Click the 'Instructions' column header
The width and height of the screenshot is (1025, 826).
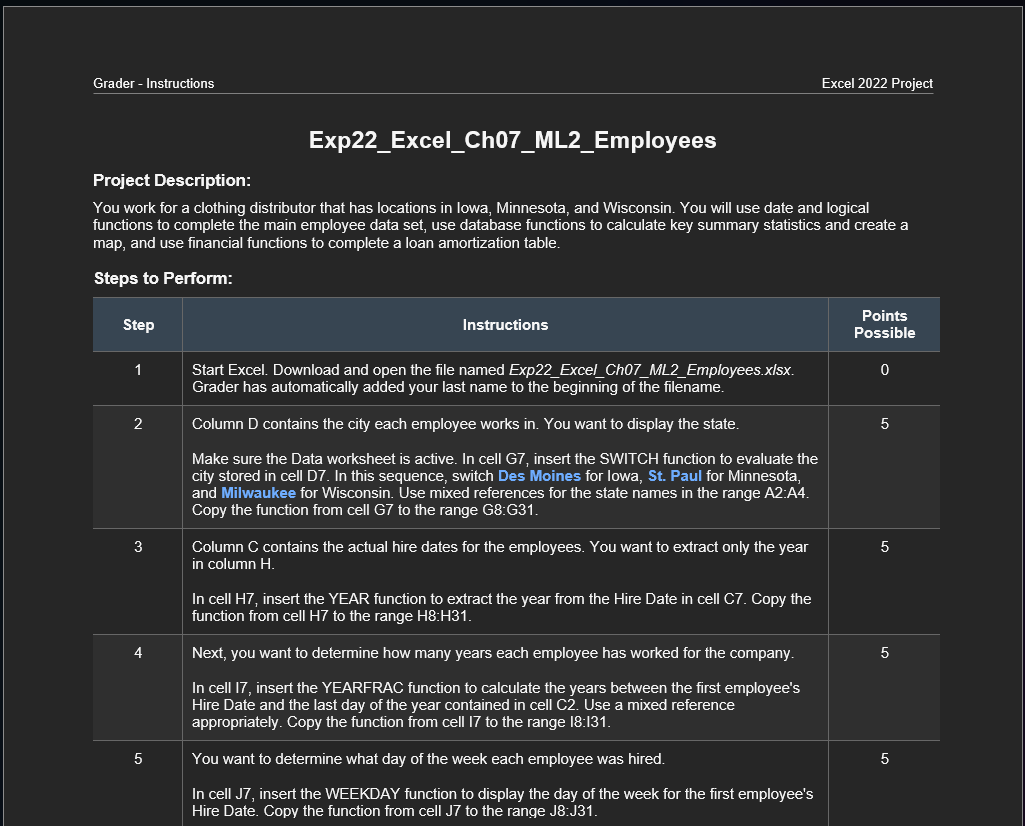[x=505, y=325]
